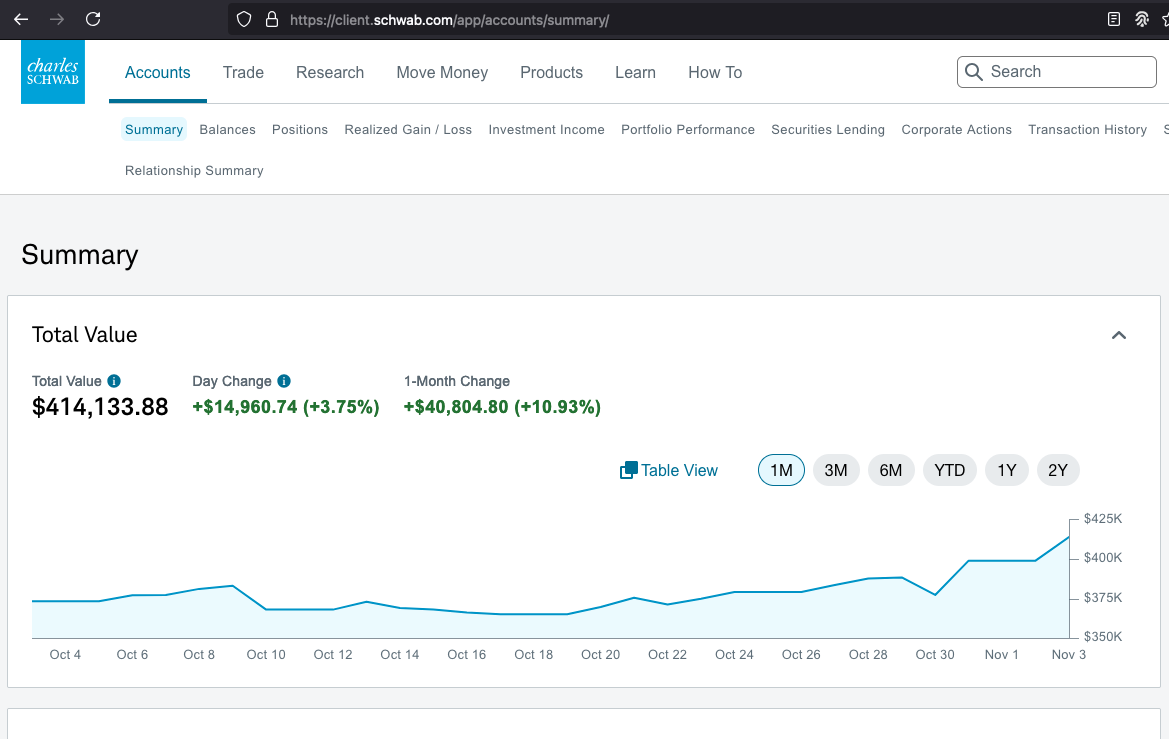Viewport: 1169px width, 739px height.
Task: Open Relationship Summary link
Action: click(194, 171)
